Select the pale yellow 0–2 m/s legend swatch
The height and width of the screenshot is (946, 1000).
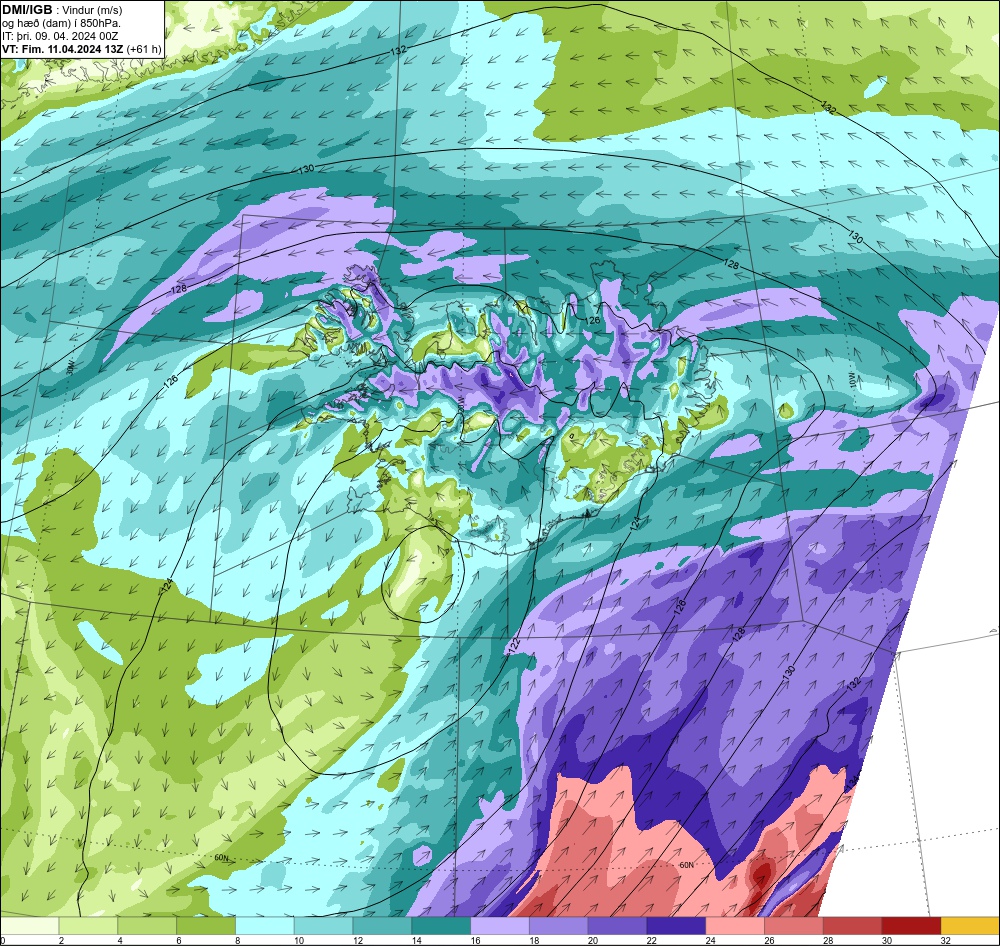(29, 925)
